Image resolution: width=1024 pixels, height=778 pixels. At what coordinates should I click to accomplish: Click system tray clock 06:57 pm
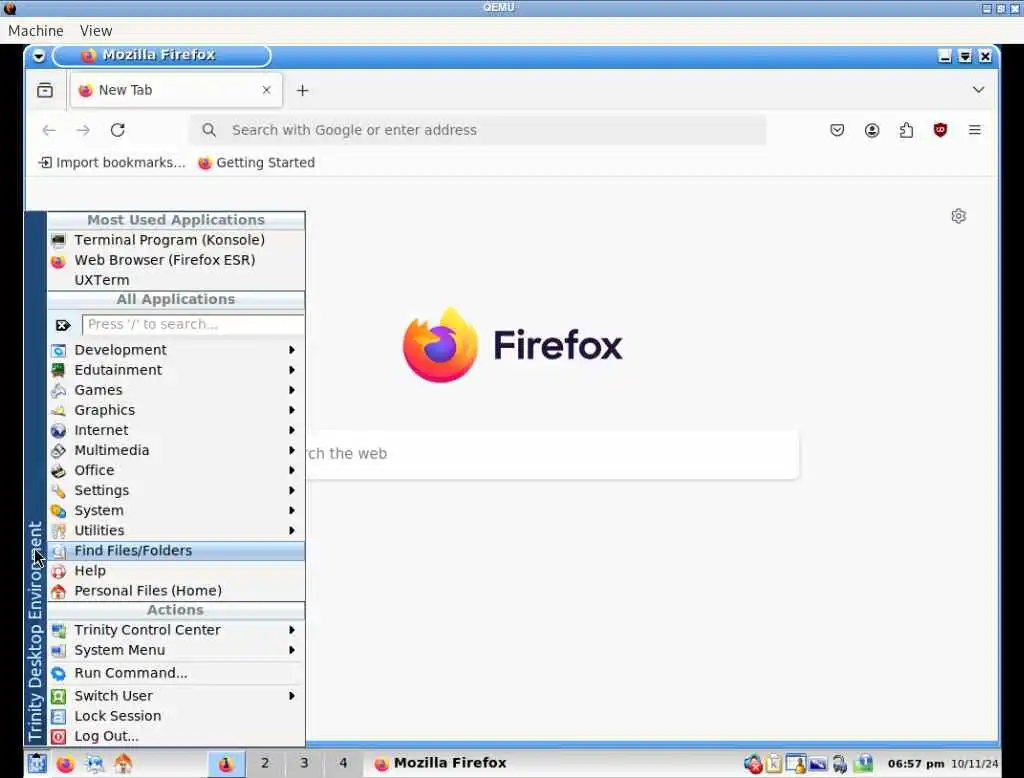pos(916,764)
